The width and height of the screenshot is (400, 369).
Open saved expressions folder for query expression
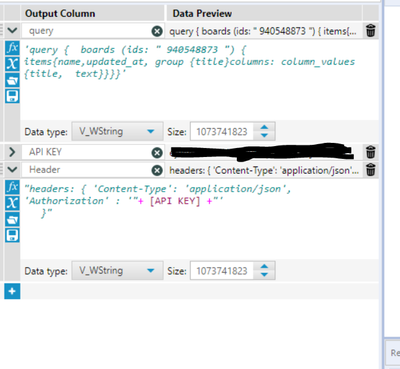click(x=12, y=80)
